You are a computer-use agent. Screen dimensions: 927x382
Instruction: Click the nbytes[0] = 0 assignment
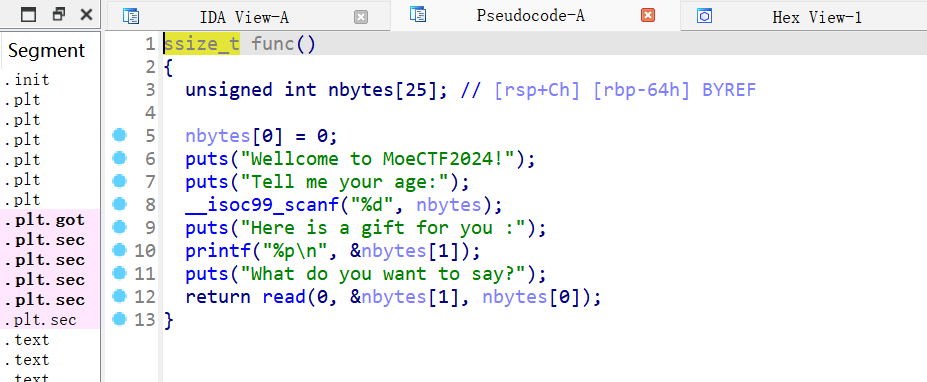pos(261,136)
